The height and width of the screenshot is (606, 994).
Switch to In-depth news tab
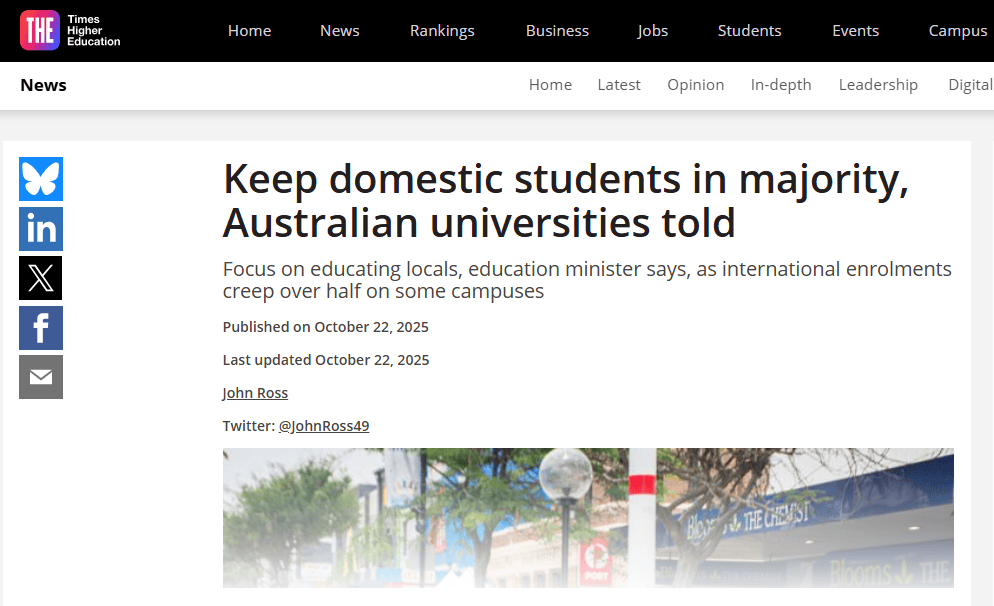[x=781, y=85]
